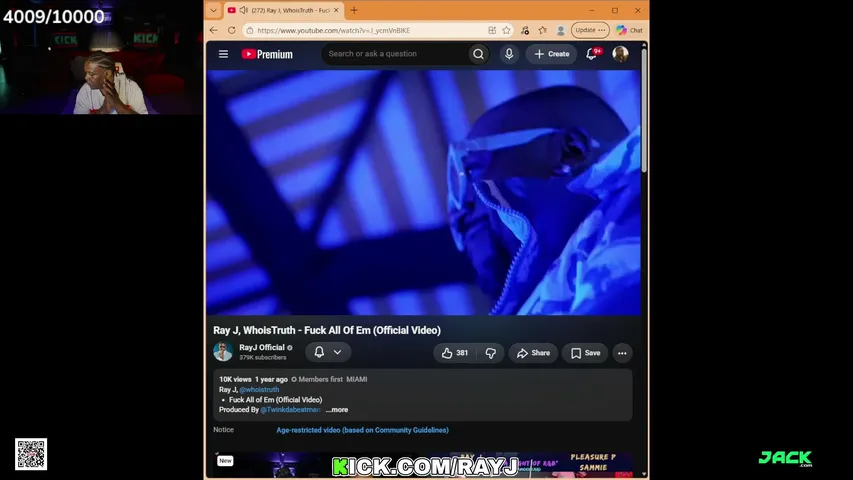The height and width of the screenshot is (480, 853).
Task: Open the browser profile icon
Action: coord(560,30)
